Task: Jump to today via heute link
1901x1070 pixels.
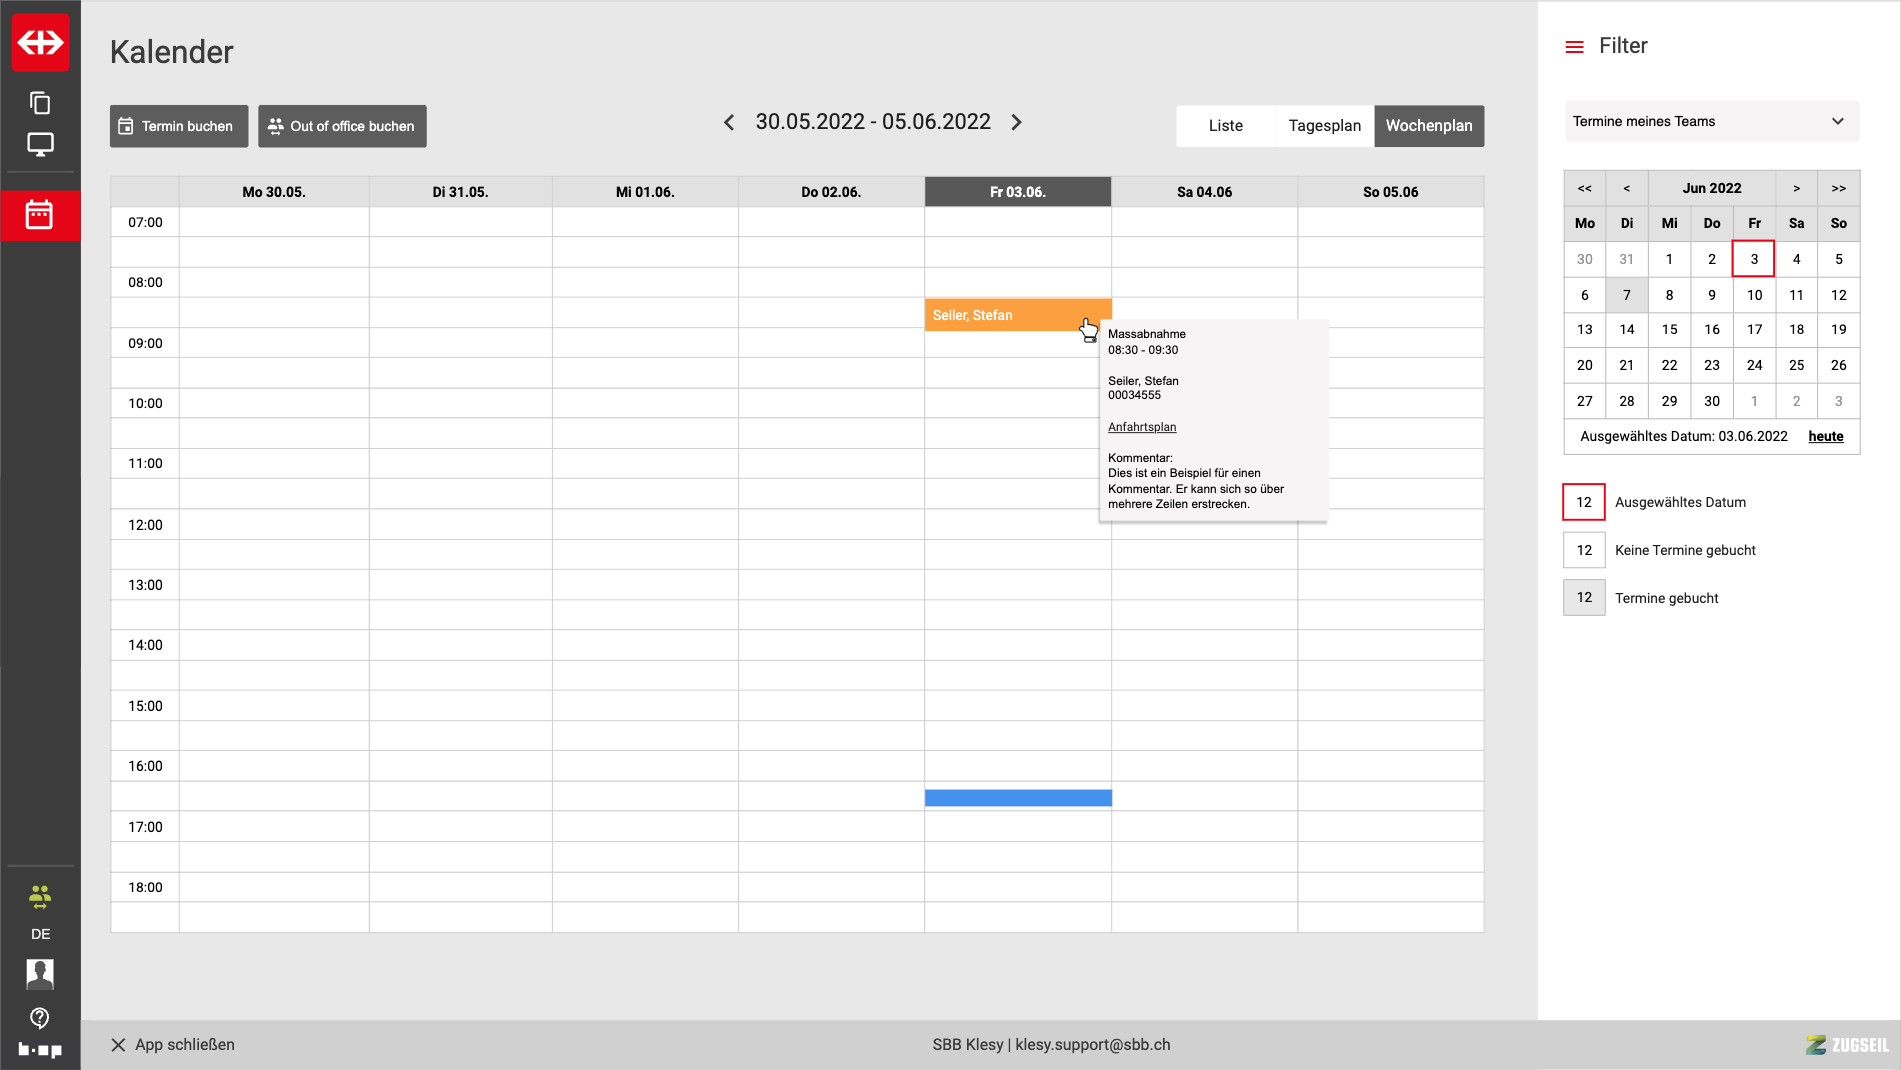Action: click(x=1825, y=436)
